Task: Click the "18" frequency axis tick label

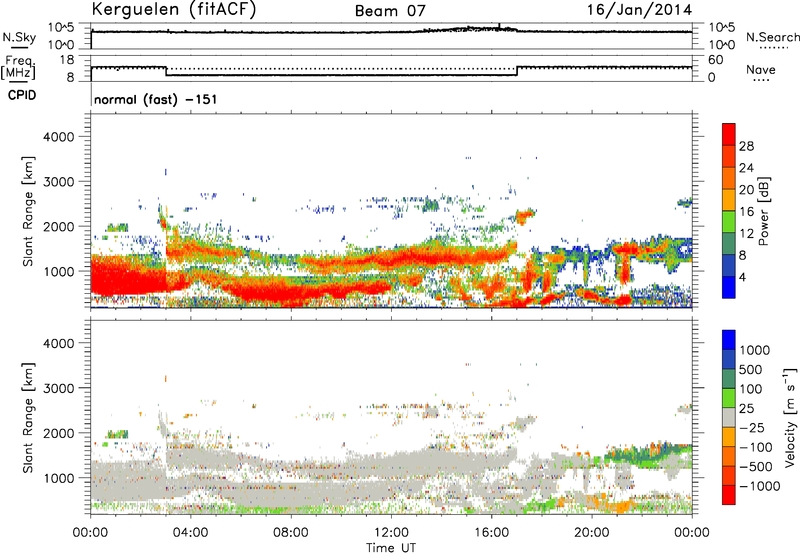Action: pos(67,59)
